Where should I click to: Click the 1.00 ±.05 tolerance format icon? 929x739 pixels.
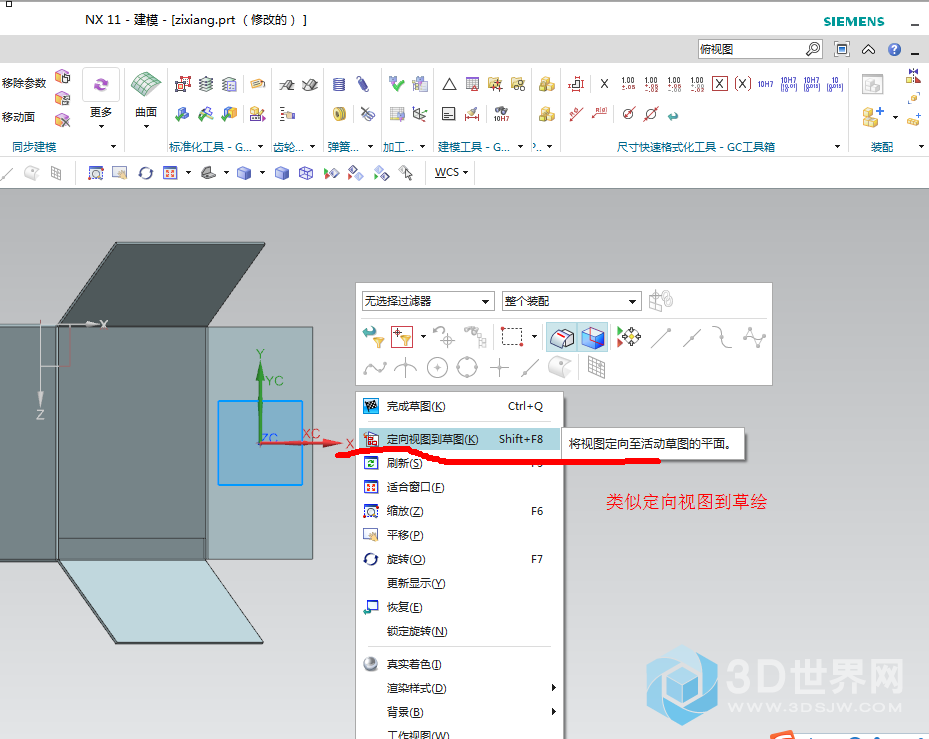click(628, 84)
